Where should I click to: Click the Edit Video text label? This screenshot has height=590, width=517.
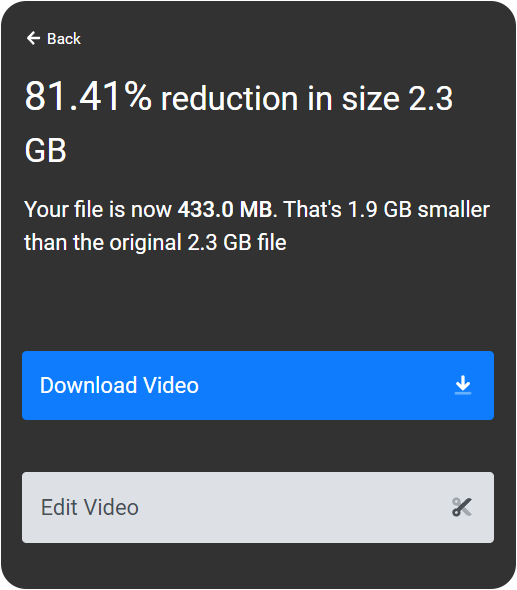coord(90,507)
